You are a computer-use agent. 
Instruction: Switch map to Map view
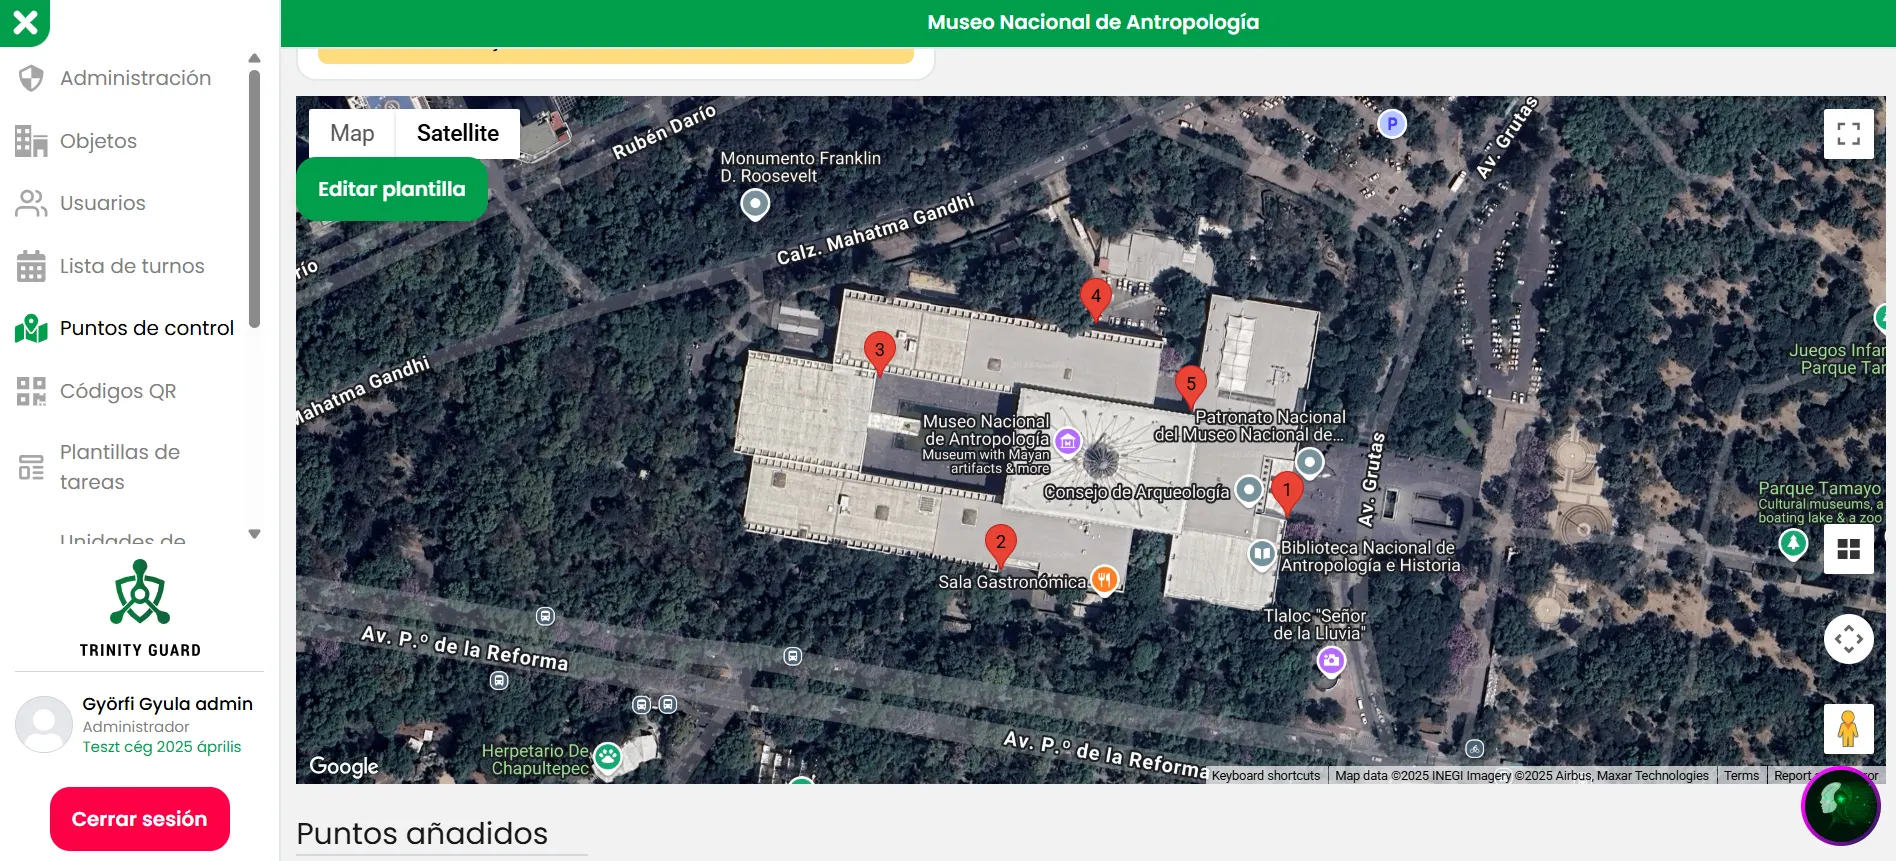pos(352,133)
